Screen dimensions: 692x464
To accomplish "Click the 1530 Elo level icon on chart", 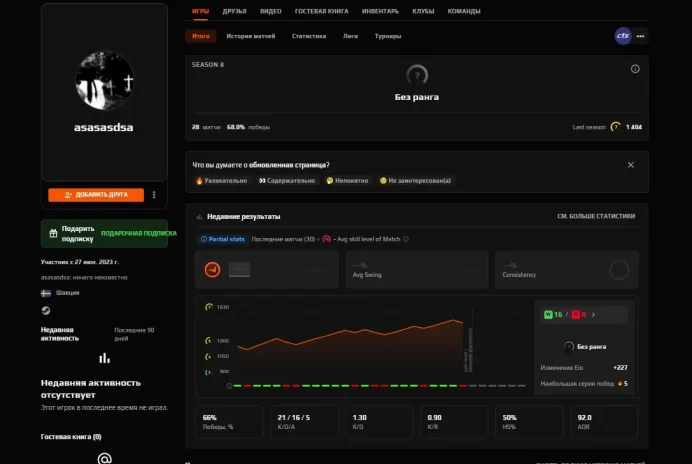I will click(209, 307).
